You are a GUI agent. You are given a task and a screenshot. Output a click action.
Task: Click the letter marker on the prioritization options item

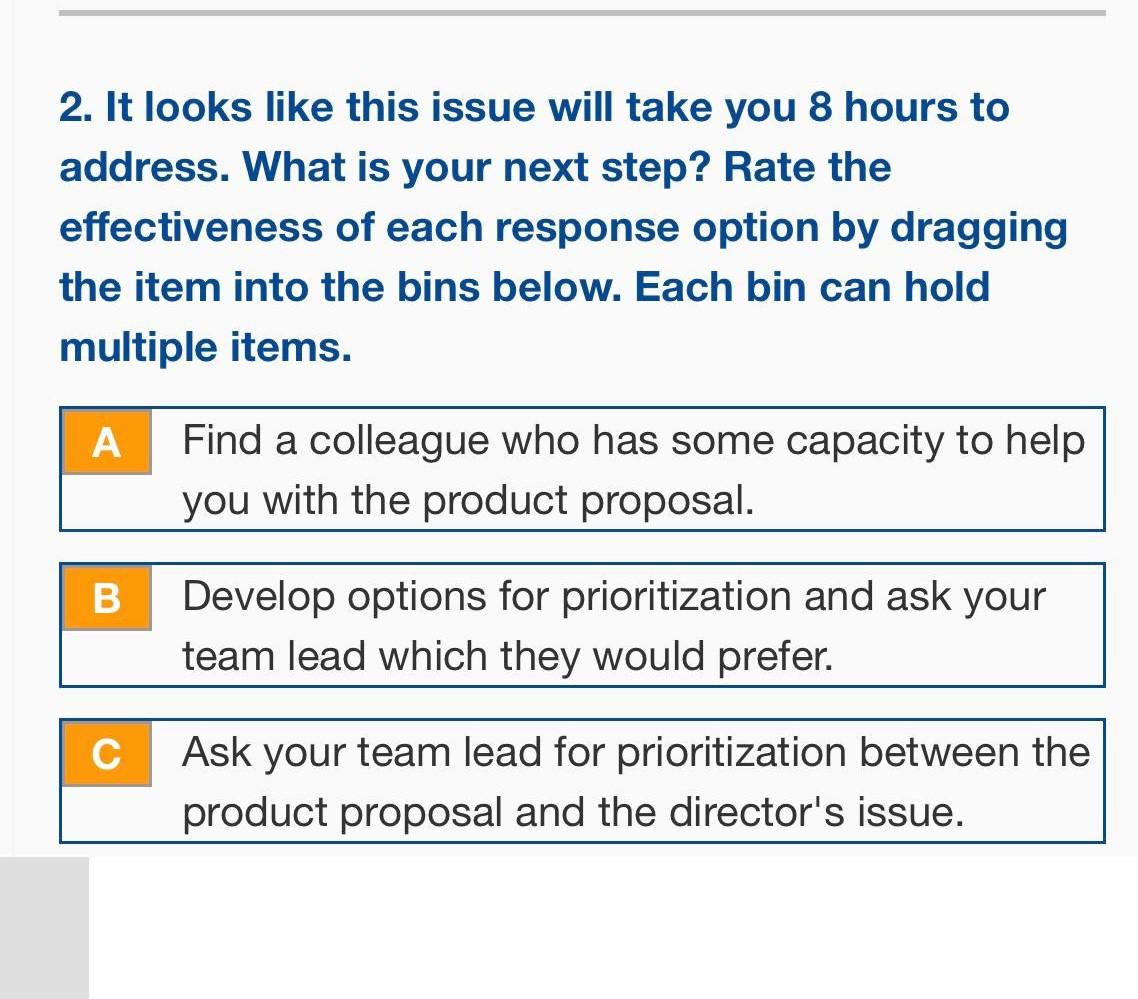pyautogui.click(x=106, y=597)
